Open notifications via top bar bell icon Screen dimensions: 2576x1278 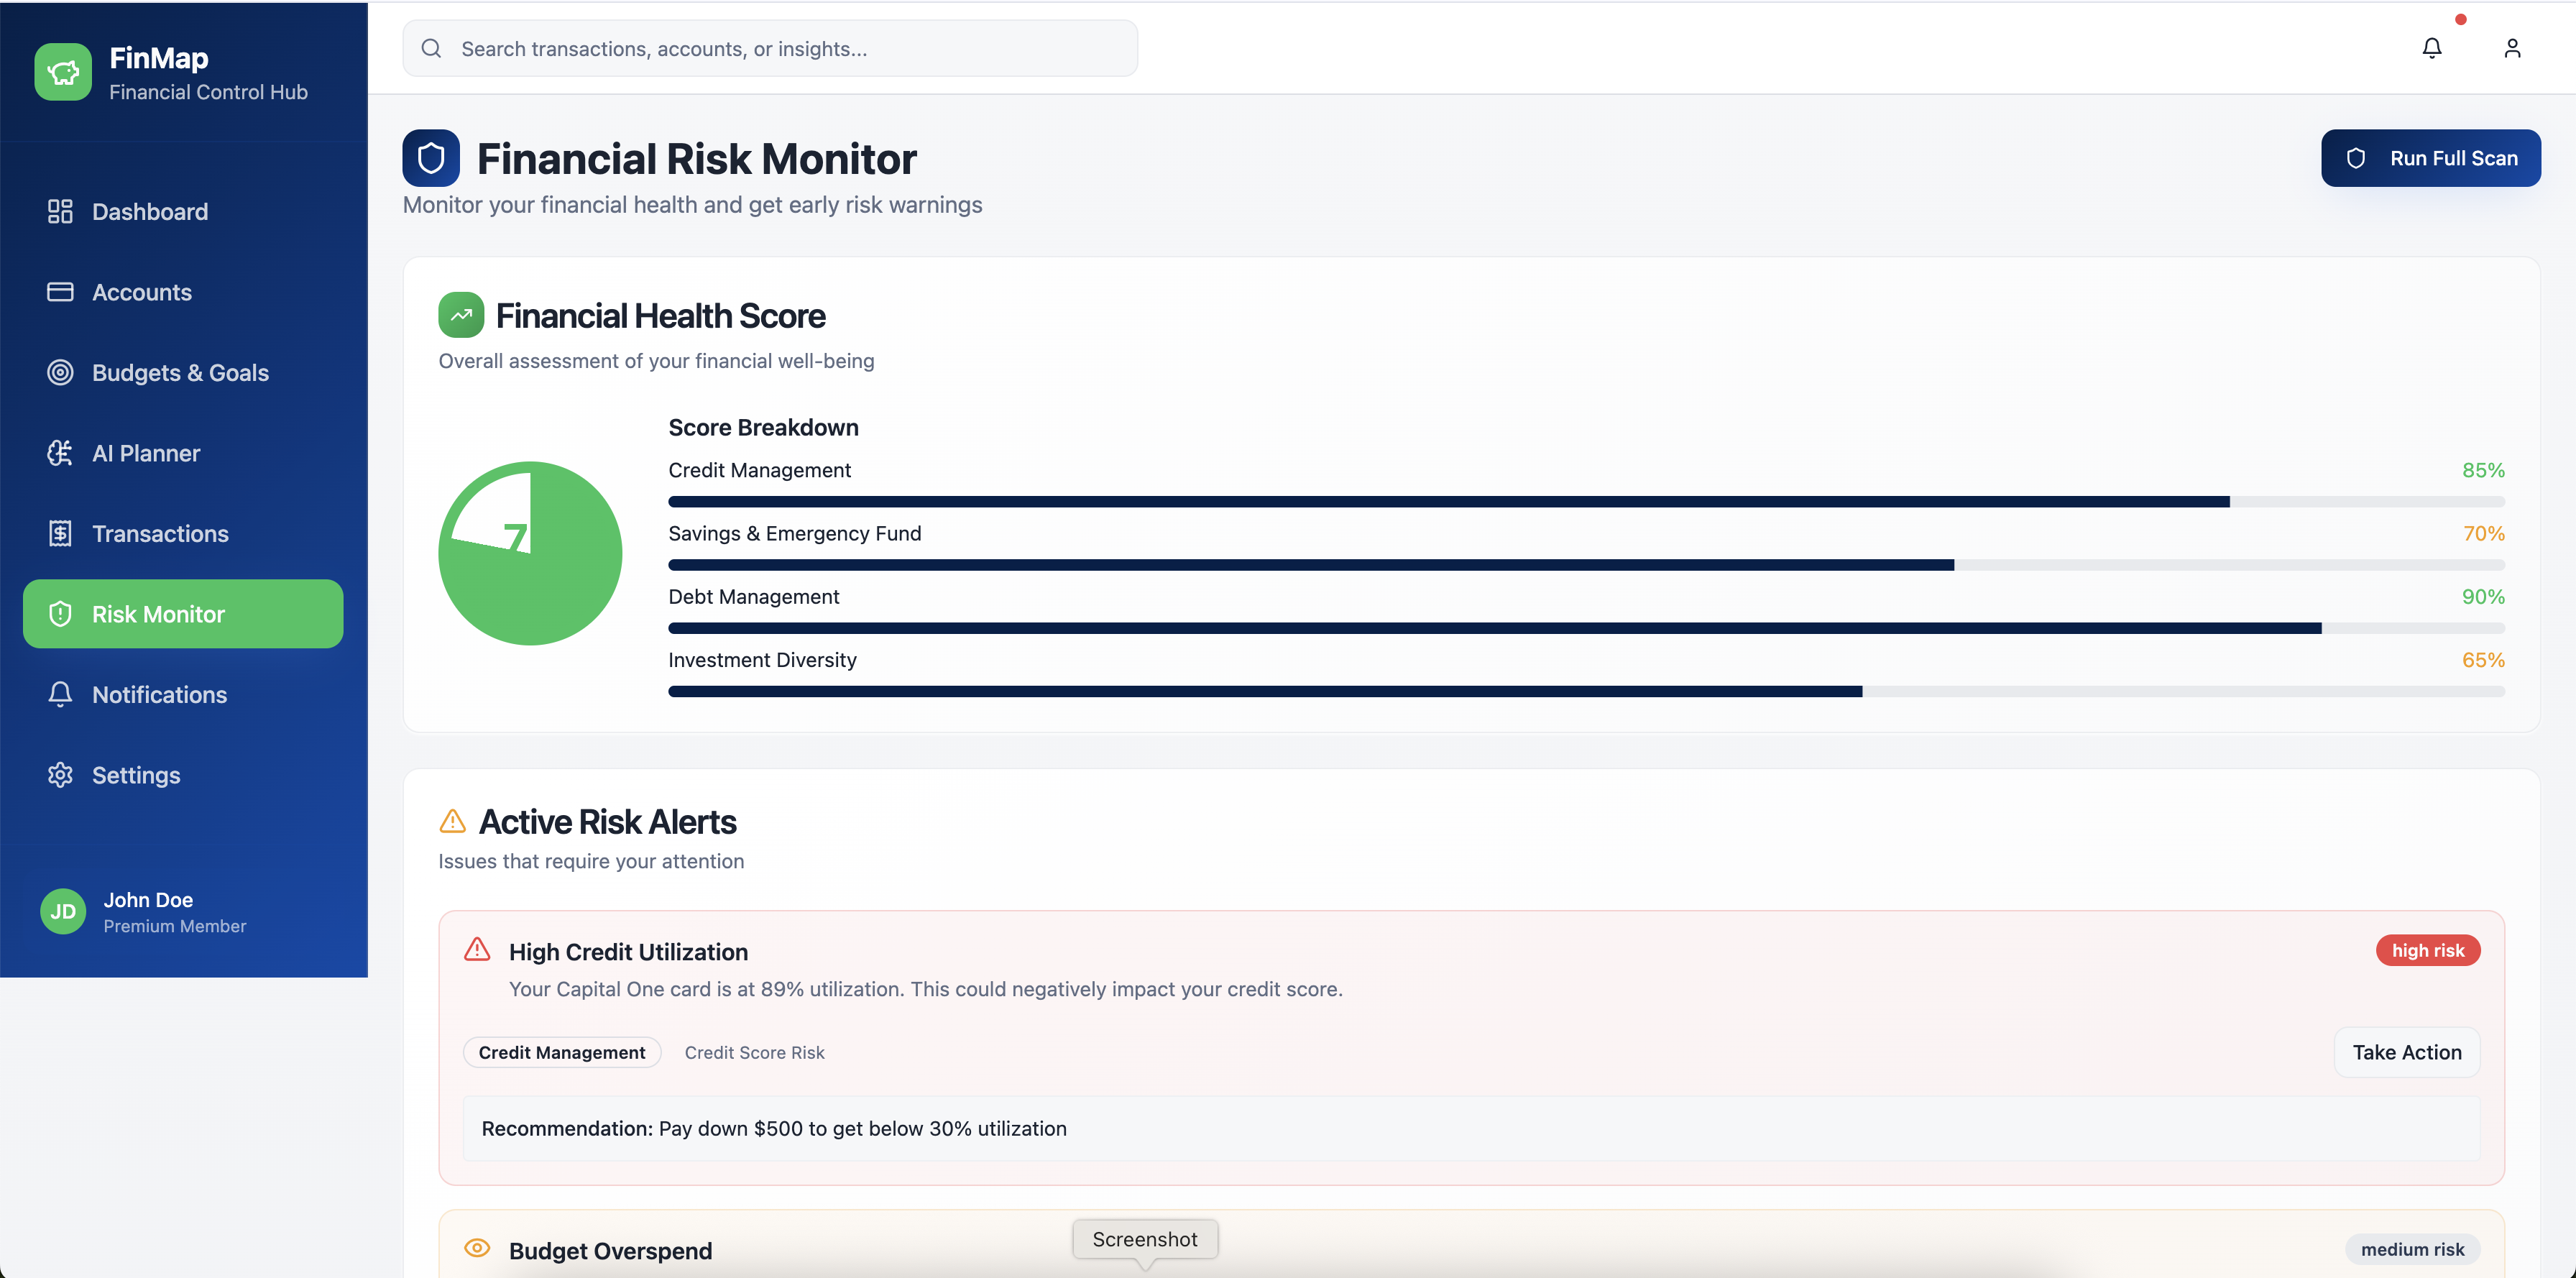(x=2432, y=48)
